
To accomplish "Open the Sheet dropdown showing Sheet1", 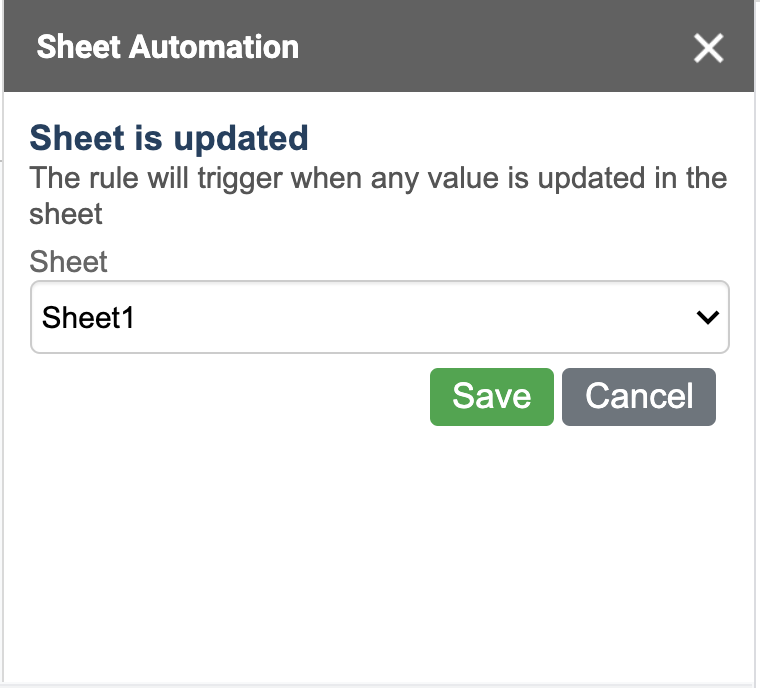I will 380,317.
